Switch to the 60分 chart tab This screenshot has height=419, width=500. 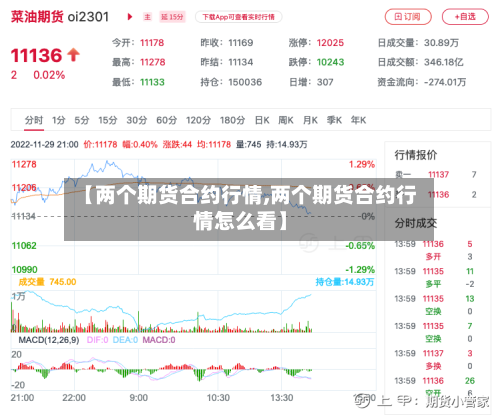[166, 120]
